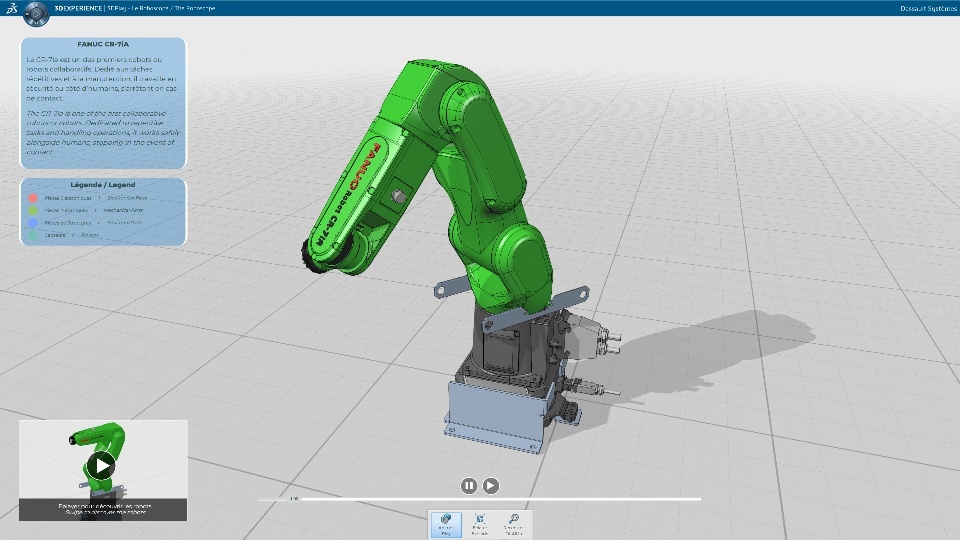Select the highlighted Play tool in bottom toolbar
Screen dimensions: 960x540
(446, 525)
